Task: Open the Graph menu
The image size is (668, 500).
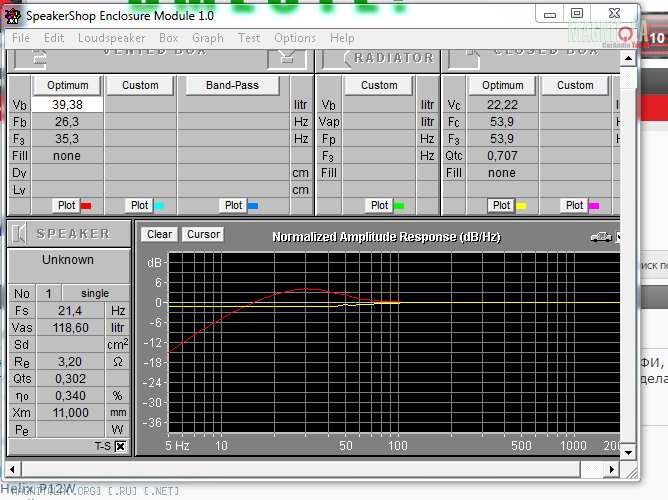Action: (x=208, y=38)
